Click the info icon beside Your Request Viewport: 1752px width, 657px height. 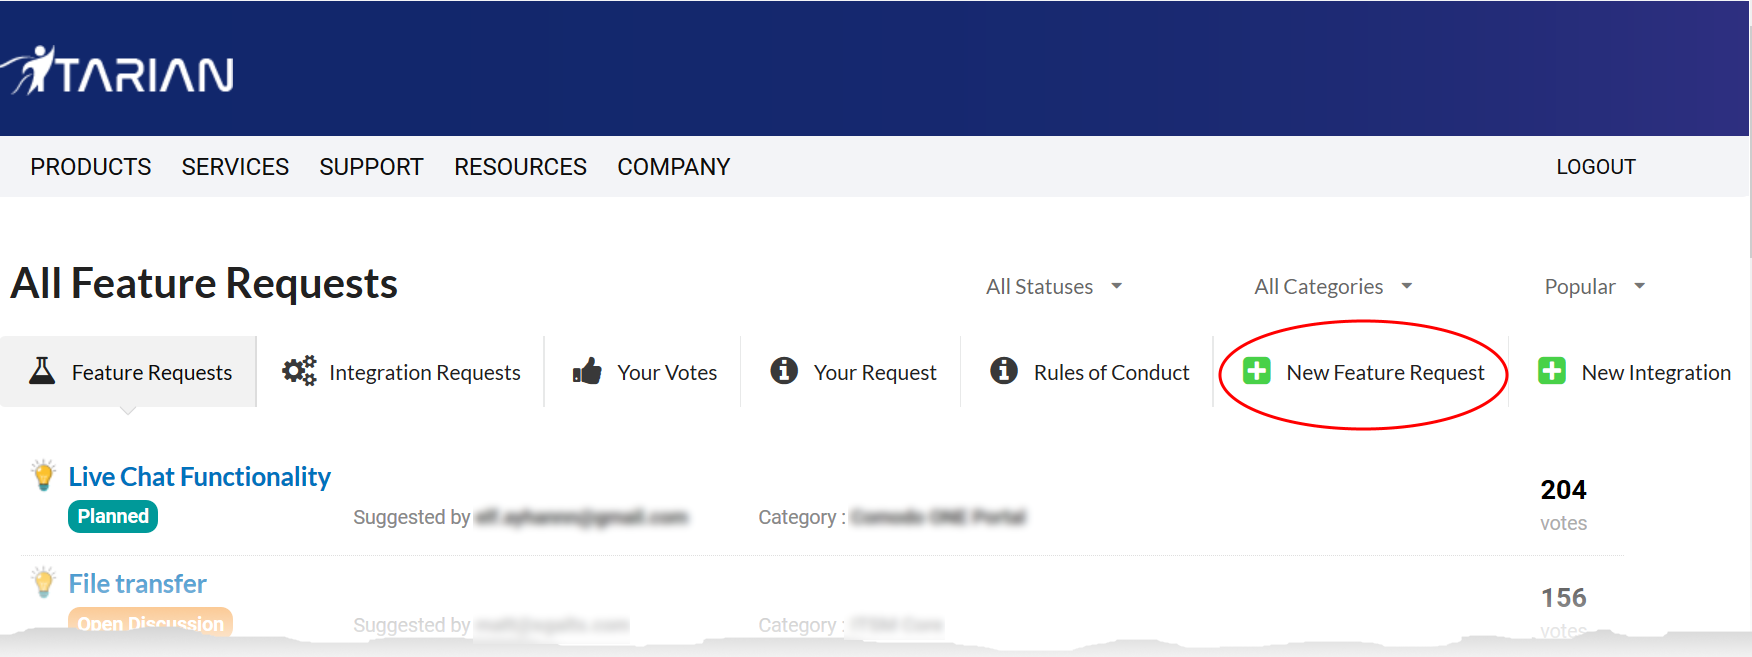784,371
